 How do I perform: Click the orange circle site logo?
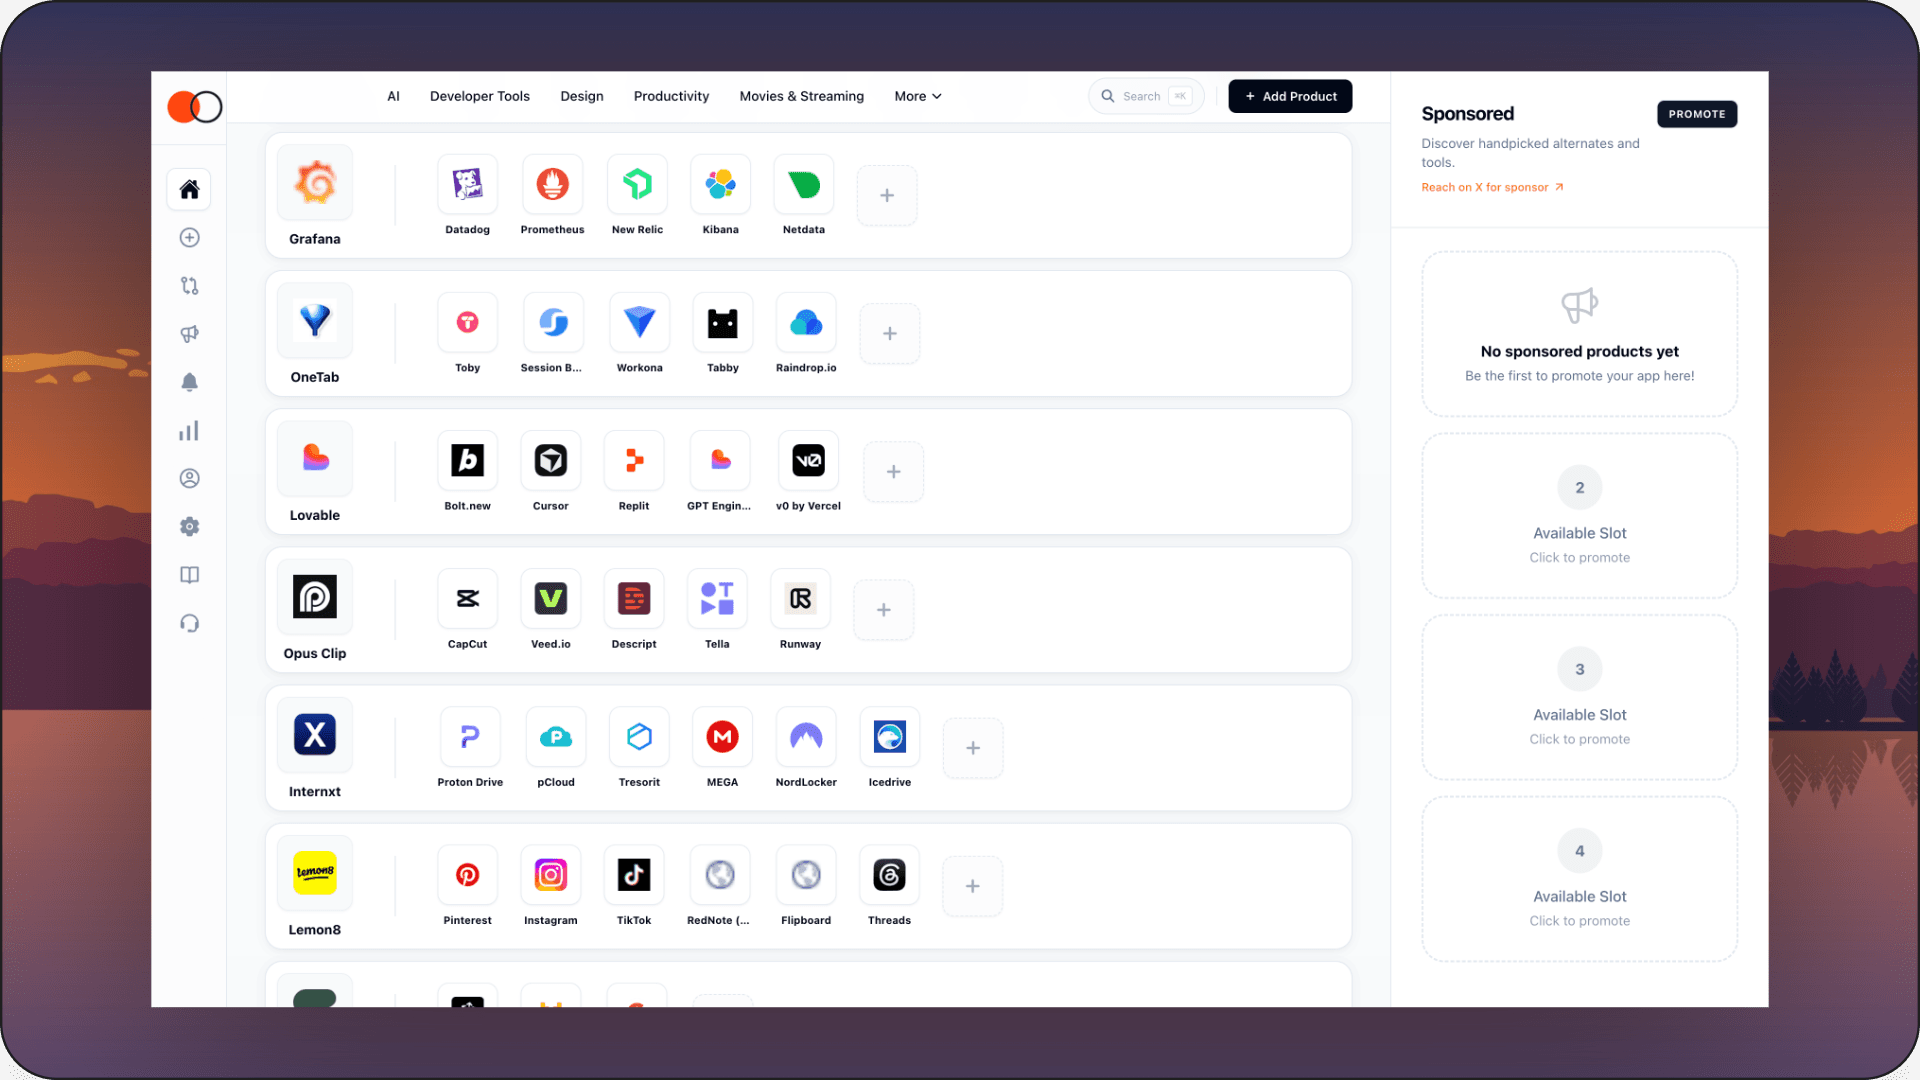tap(194, 106)
